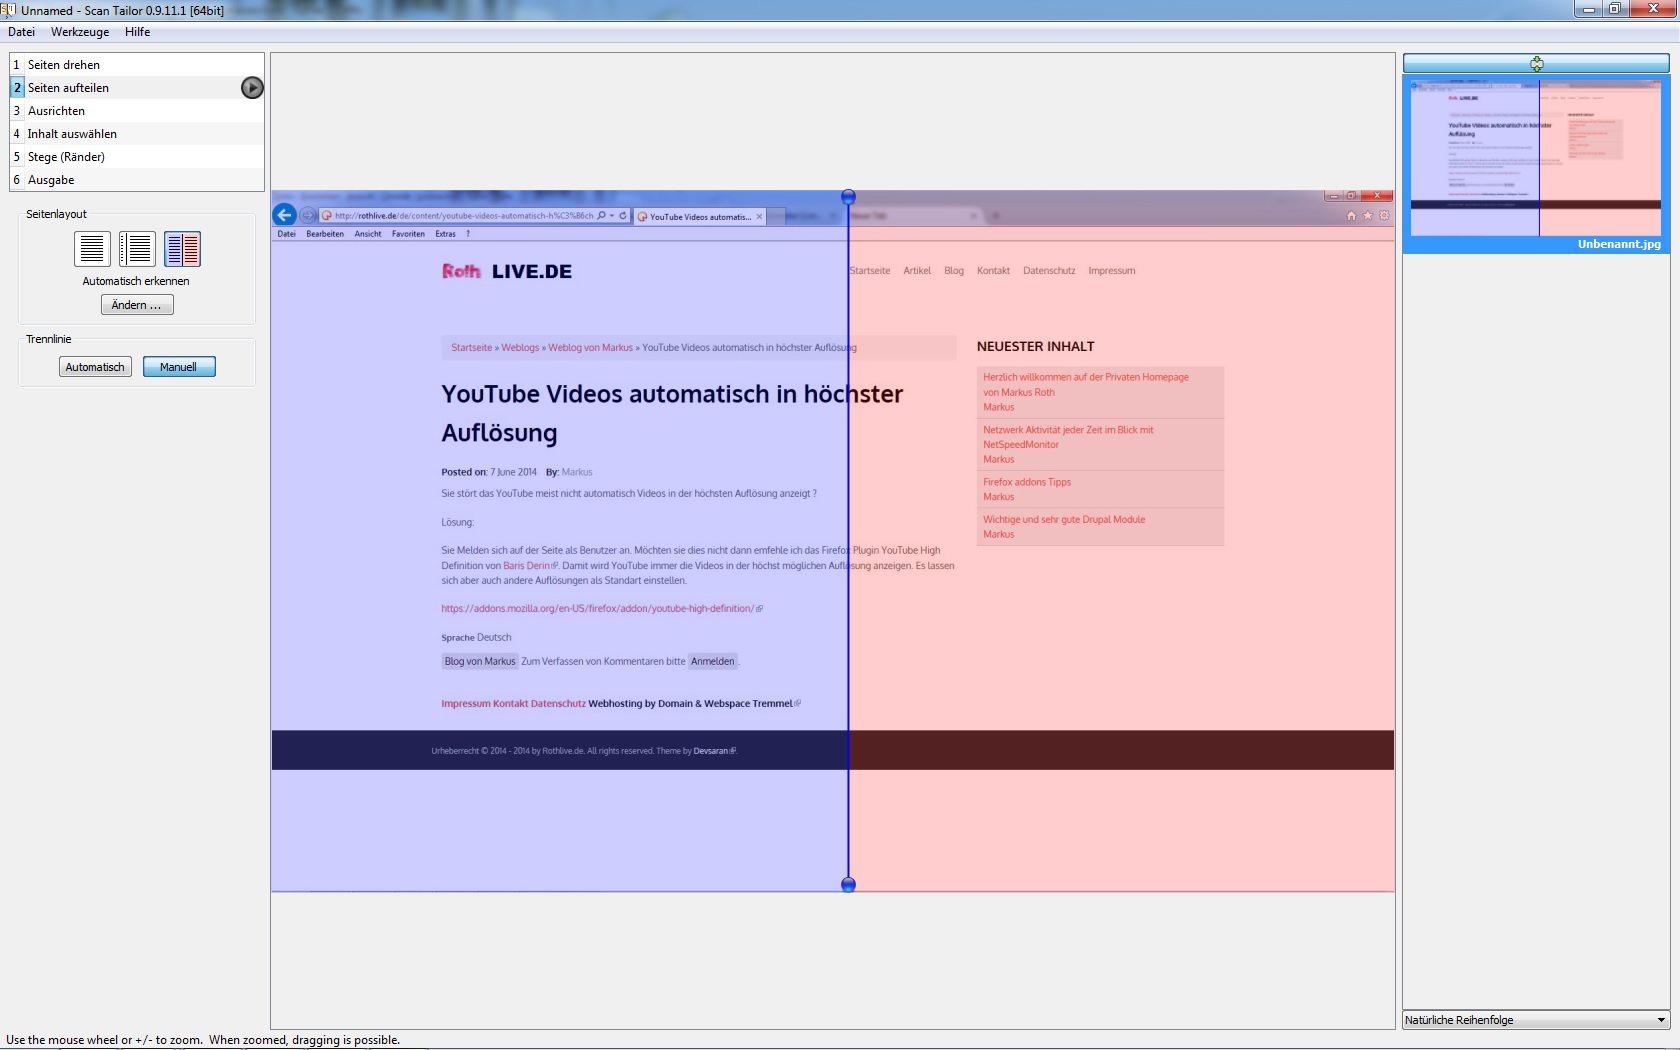
Task: Click the target icon above the thumbnail
Action: 1537,64
